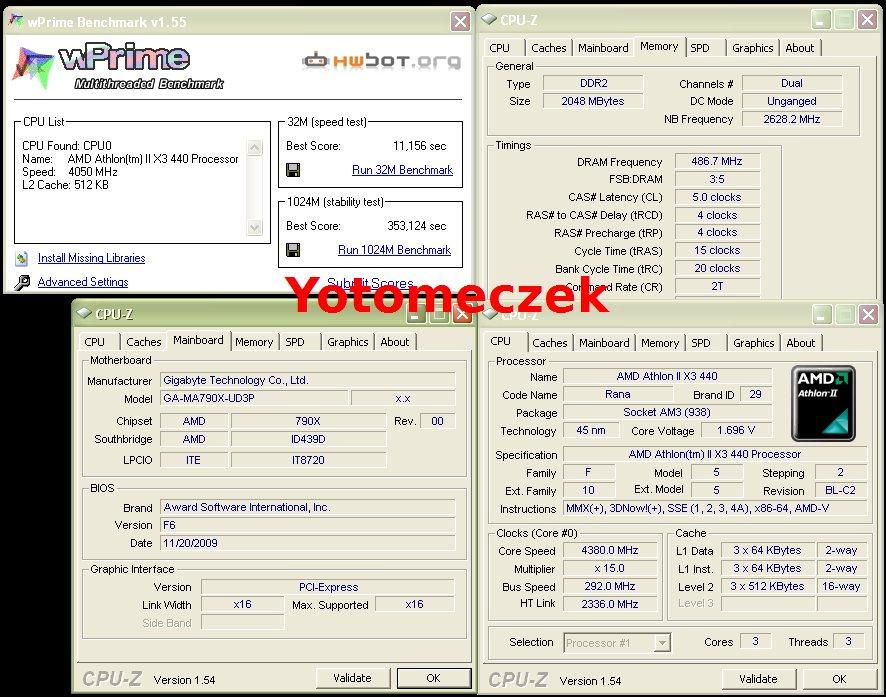Image resolution: width=886 pixels, height=697 pixels.
Task: Open About tab in CPU window
Action: [x=801, y=343]
